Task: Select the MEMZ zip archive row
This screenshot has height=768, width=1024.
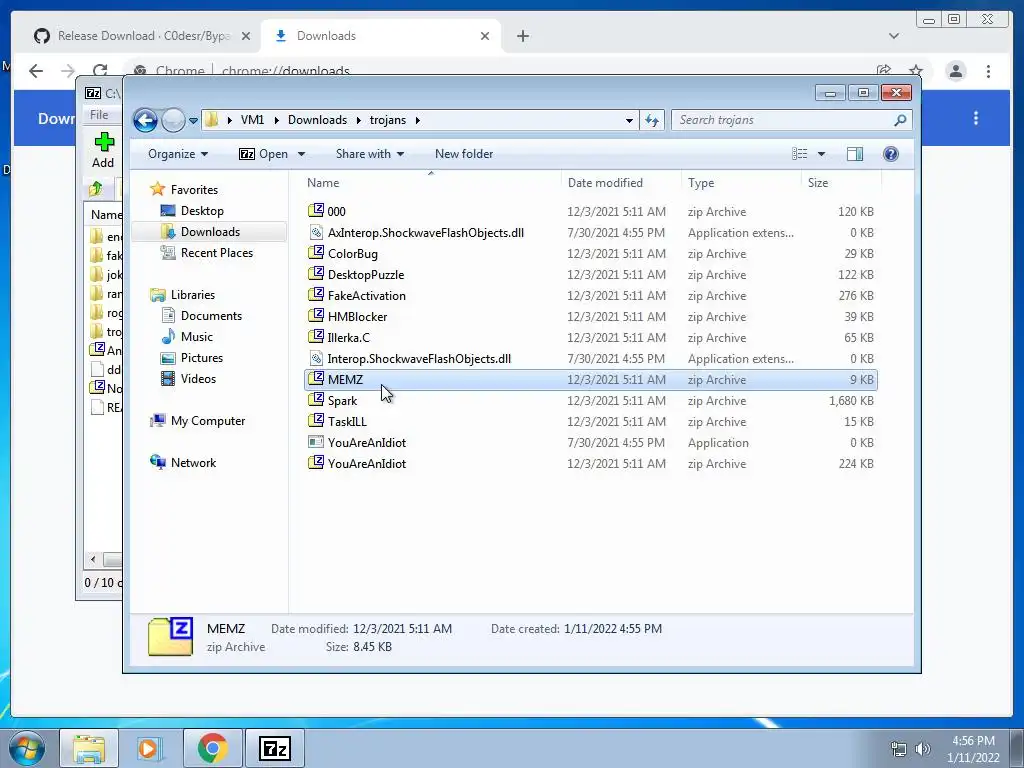Action: [x=591, y=379]
